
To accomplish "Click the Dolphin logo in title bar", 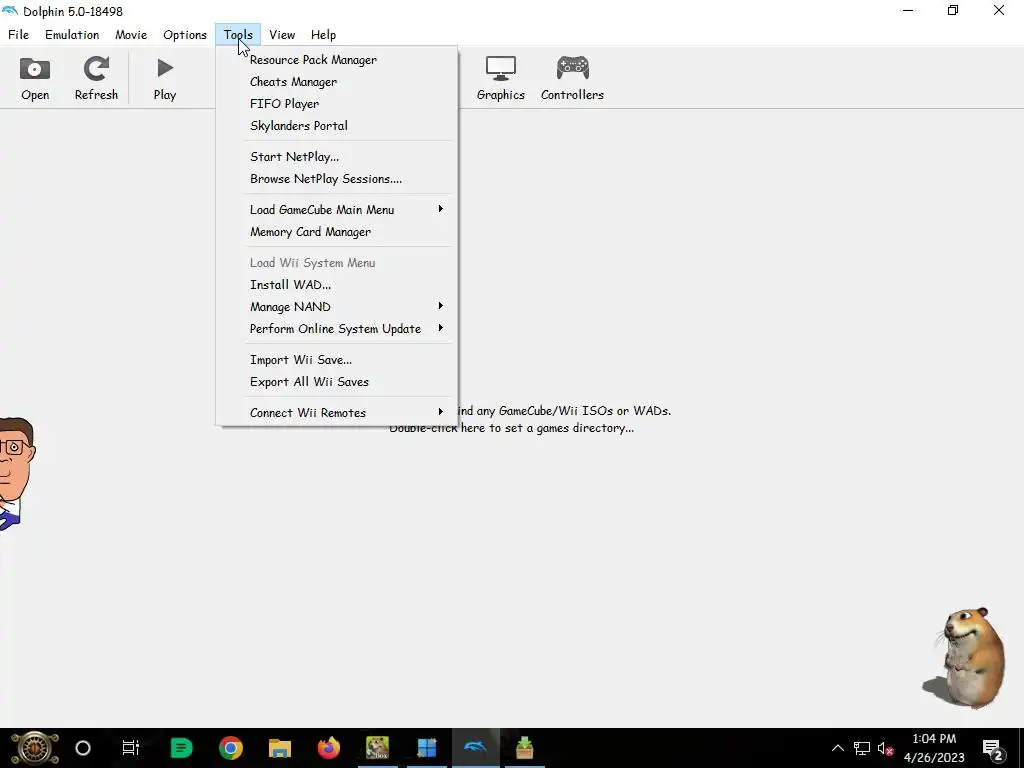I will (x=10, y=11).
